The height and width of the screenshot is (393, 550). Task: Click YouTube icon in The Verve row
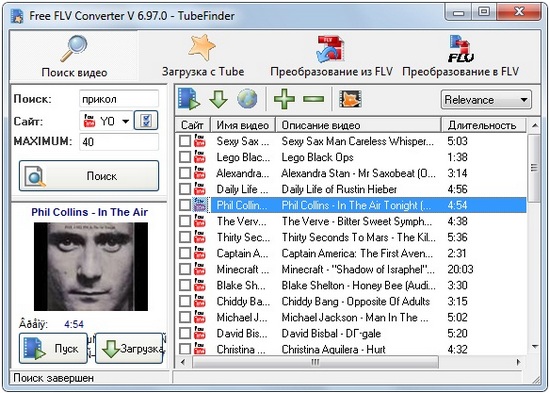200,221
